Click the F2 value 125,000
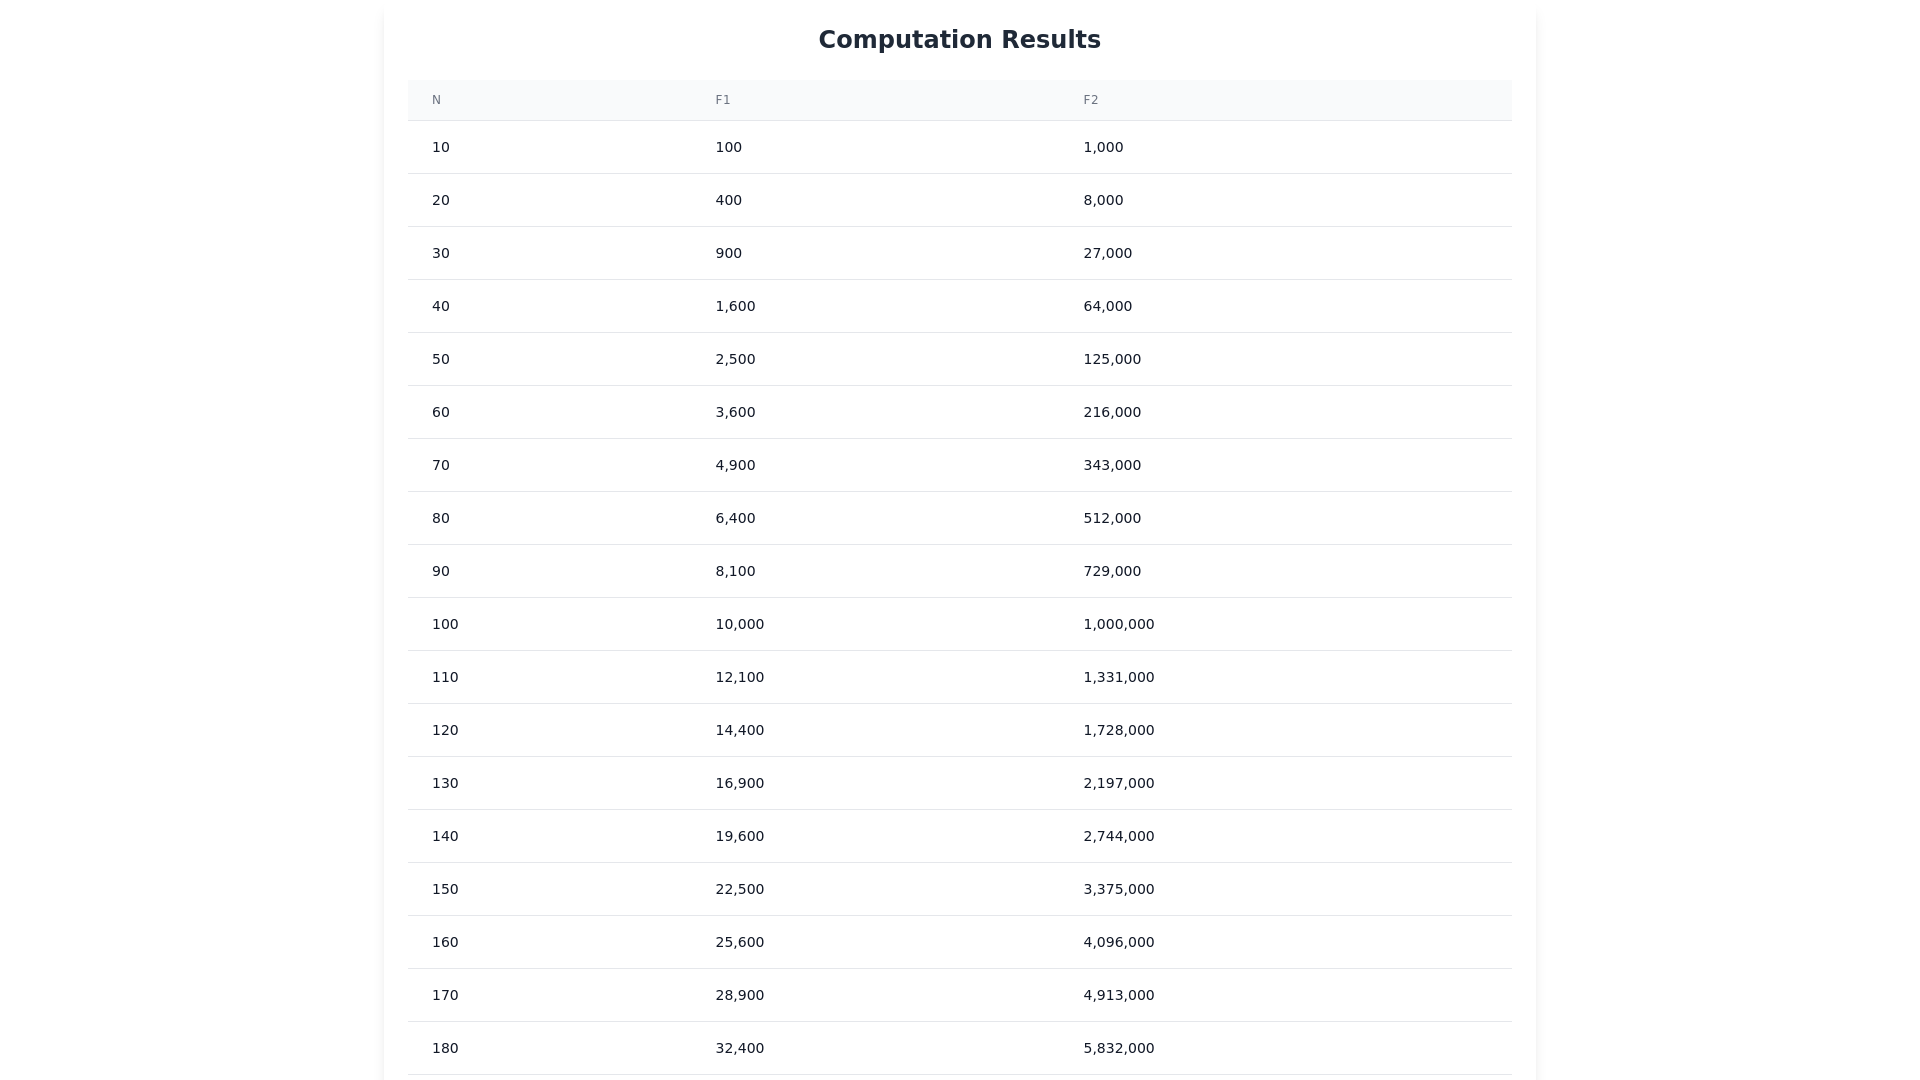The height and width of the screenshot is (1080, 1920). pos(1112,359)
